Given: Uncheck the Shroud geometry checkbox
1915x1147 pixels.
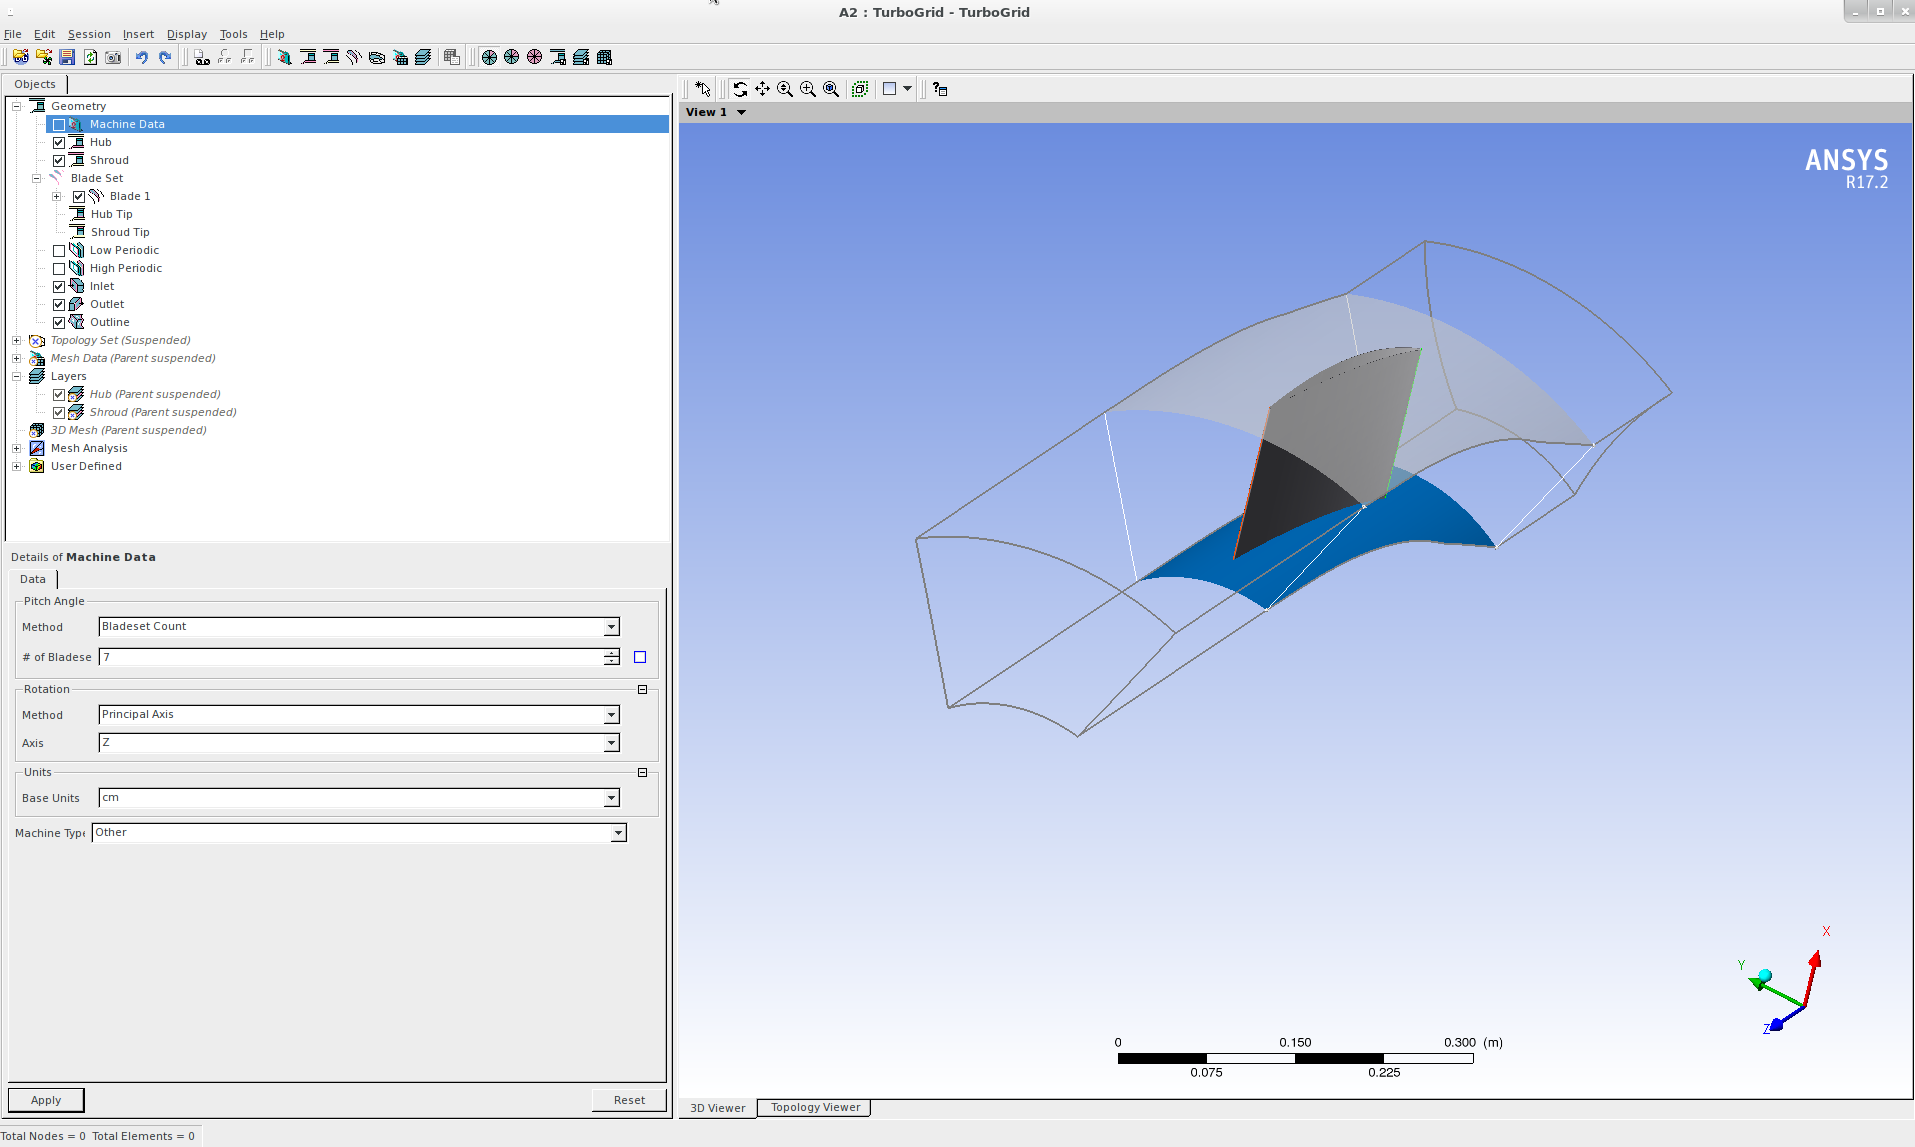Looking at the screenshot, I should pyautogui.click(x=59, y=161).
